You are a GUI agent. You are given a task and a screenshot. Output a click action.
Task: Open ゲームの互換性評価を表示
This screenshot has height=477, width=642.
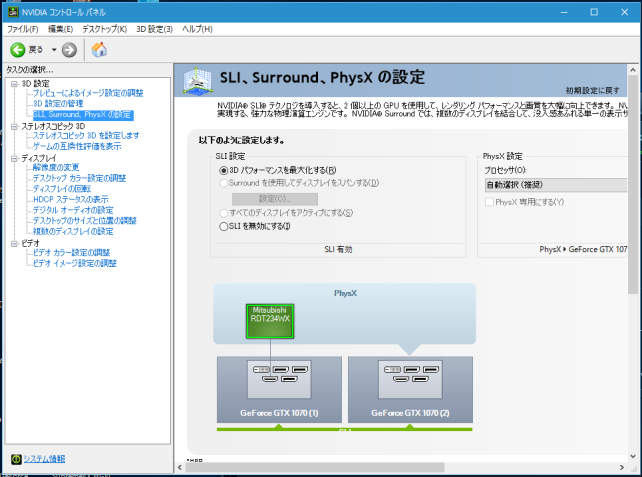point(77,146)
